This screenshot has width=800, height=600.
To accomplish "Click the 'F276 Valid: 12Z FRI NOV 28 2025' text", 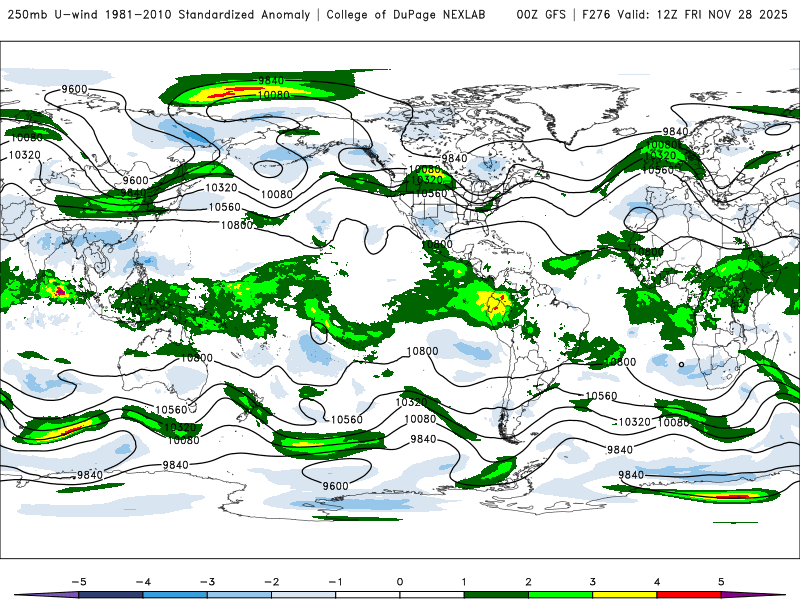I will (685, 14).
